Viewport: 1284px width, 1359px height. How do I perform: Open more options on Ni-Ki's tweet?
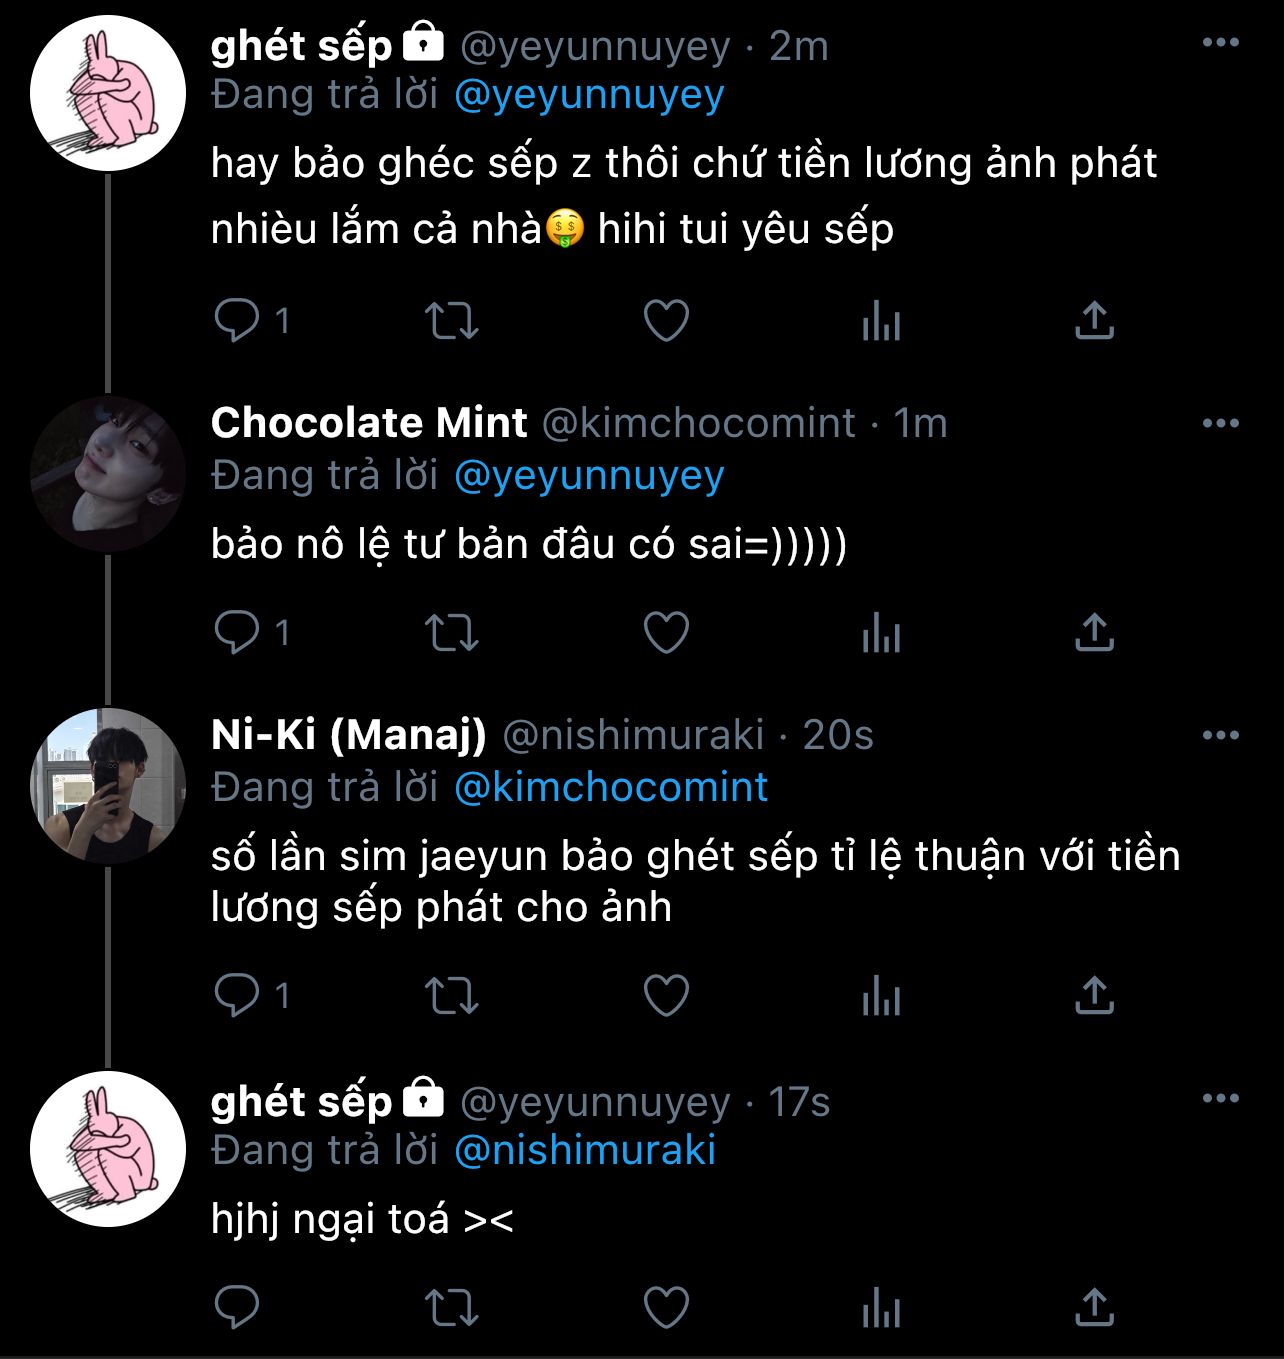point(1220,735)
